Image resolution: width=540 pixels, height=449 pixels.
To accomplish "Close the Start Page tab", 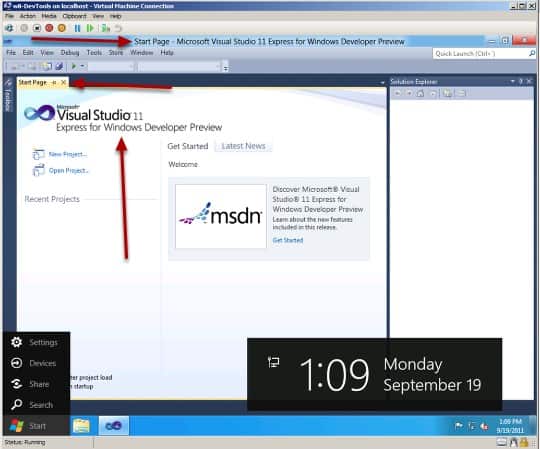I will (x=63, y=82).
